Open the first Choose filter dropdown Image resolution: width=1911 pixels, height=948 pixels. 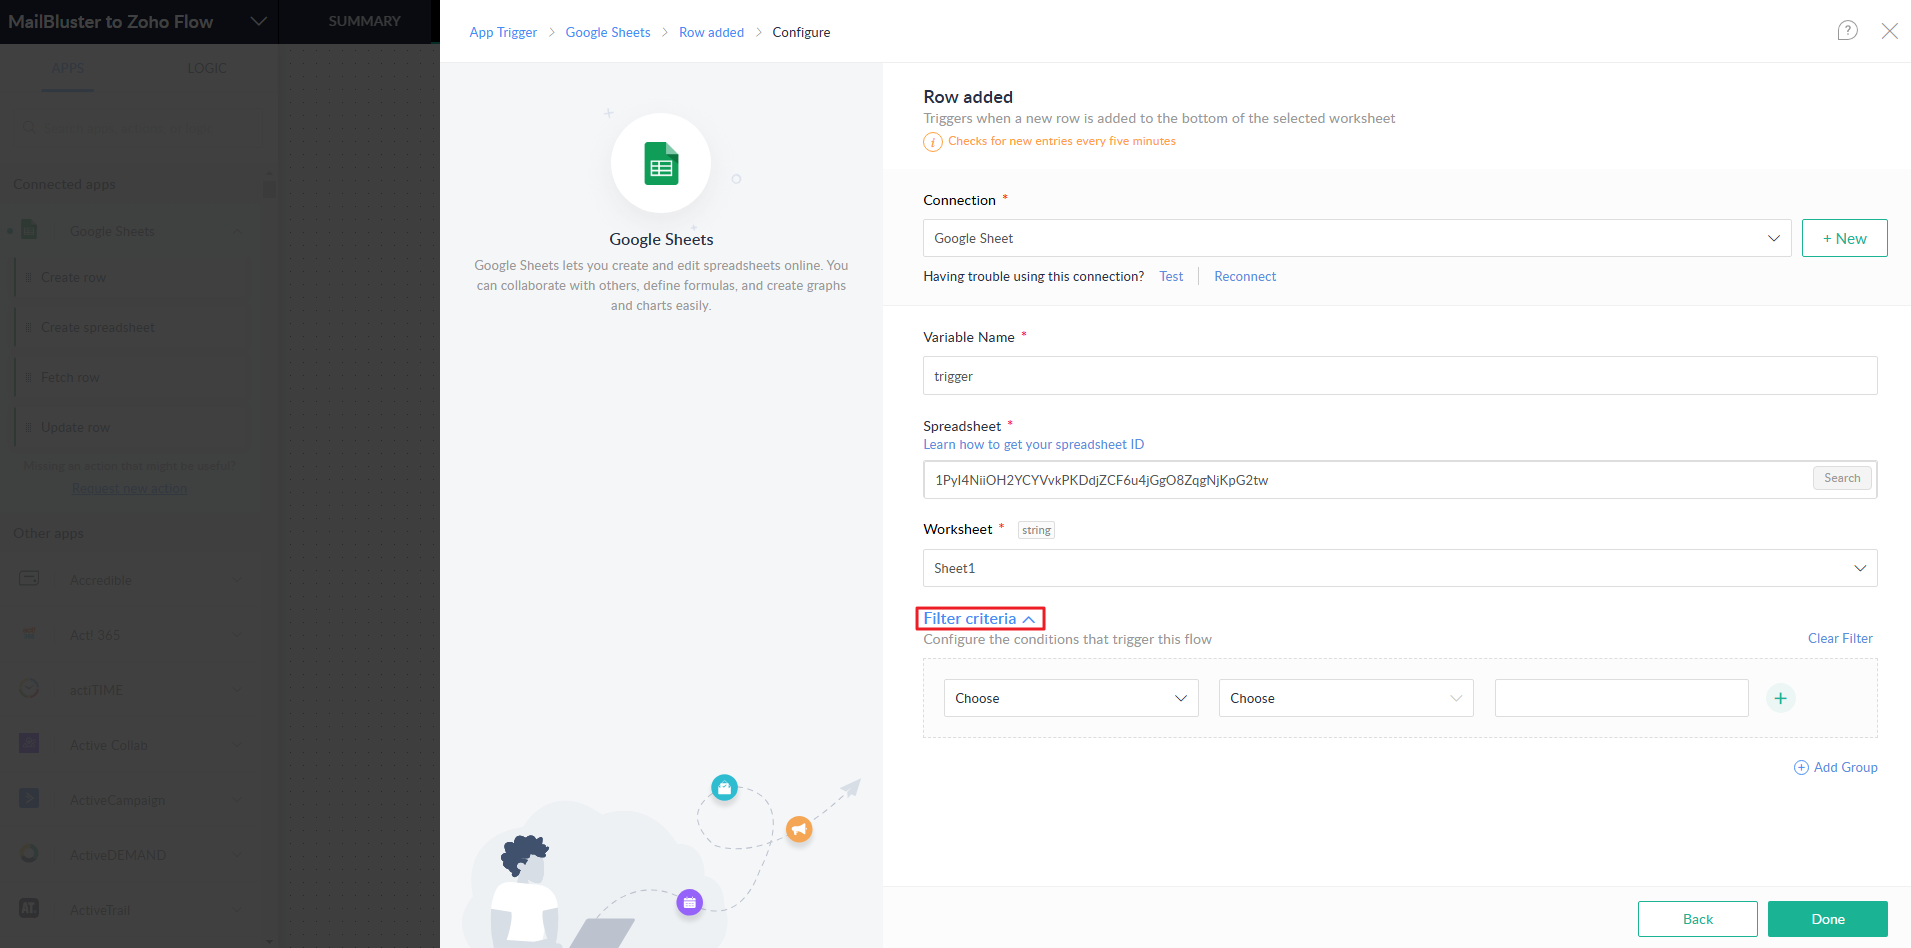(x=1070, y=698)
